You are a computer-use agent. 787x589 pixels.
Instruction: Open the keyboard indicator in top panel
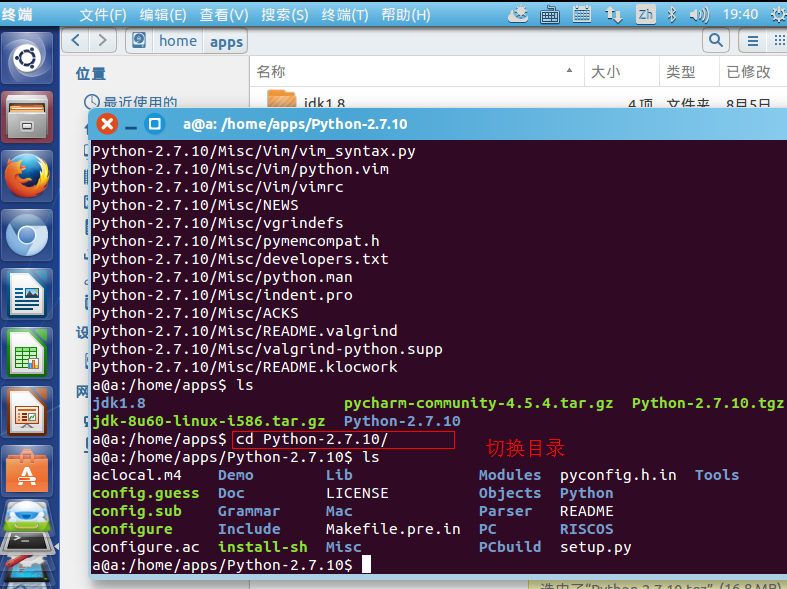550,15
